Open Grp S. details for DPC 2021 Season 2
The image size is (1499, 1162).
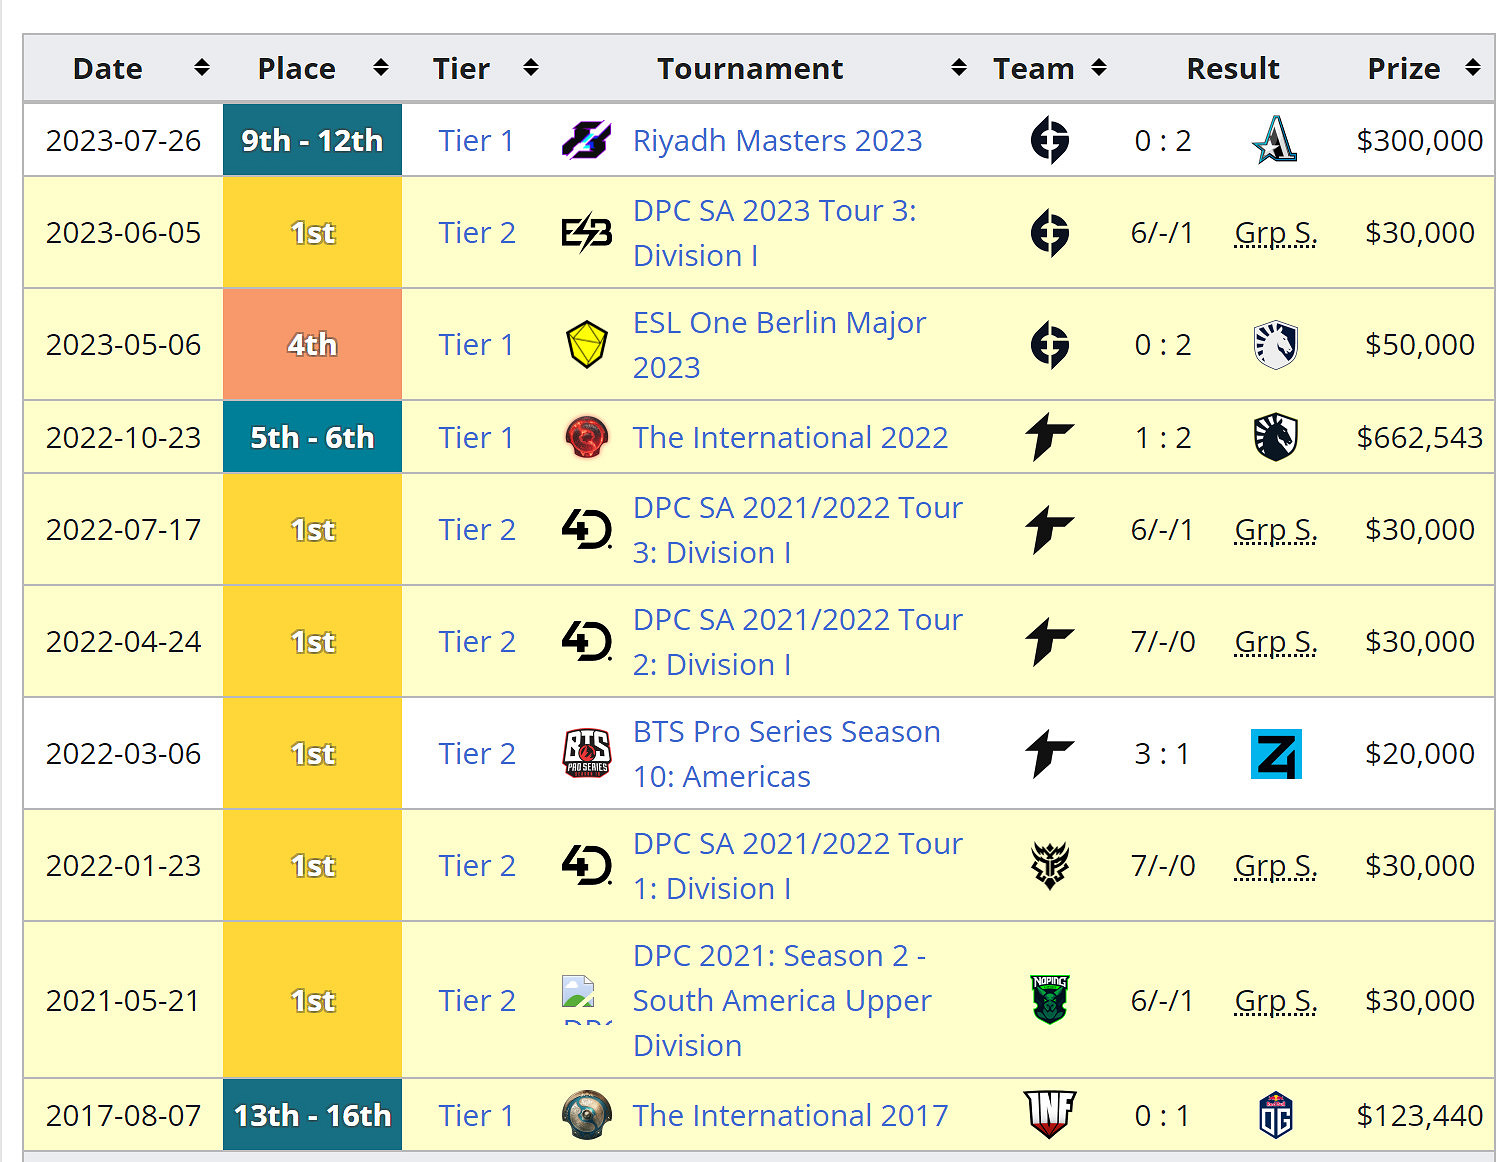(1275, 1000)
